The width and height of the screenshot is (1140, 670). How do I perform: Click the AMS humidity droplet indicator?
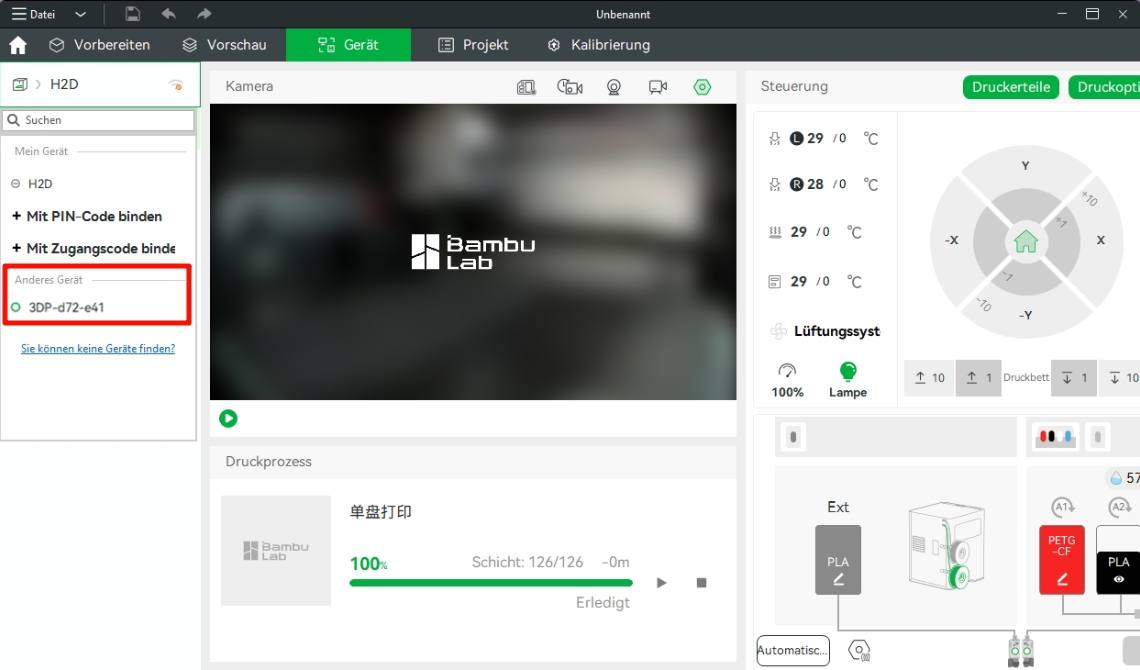pos(1123,478)
